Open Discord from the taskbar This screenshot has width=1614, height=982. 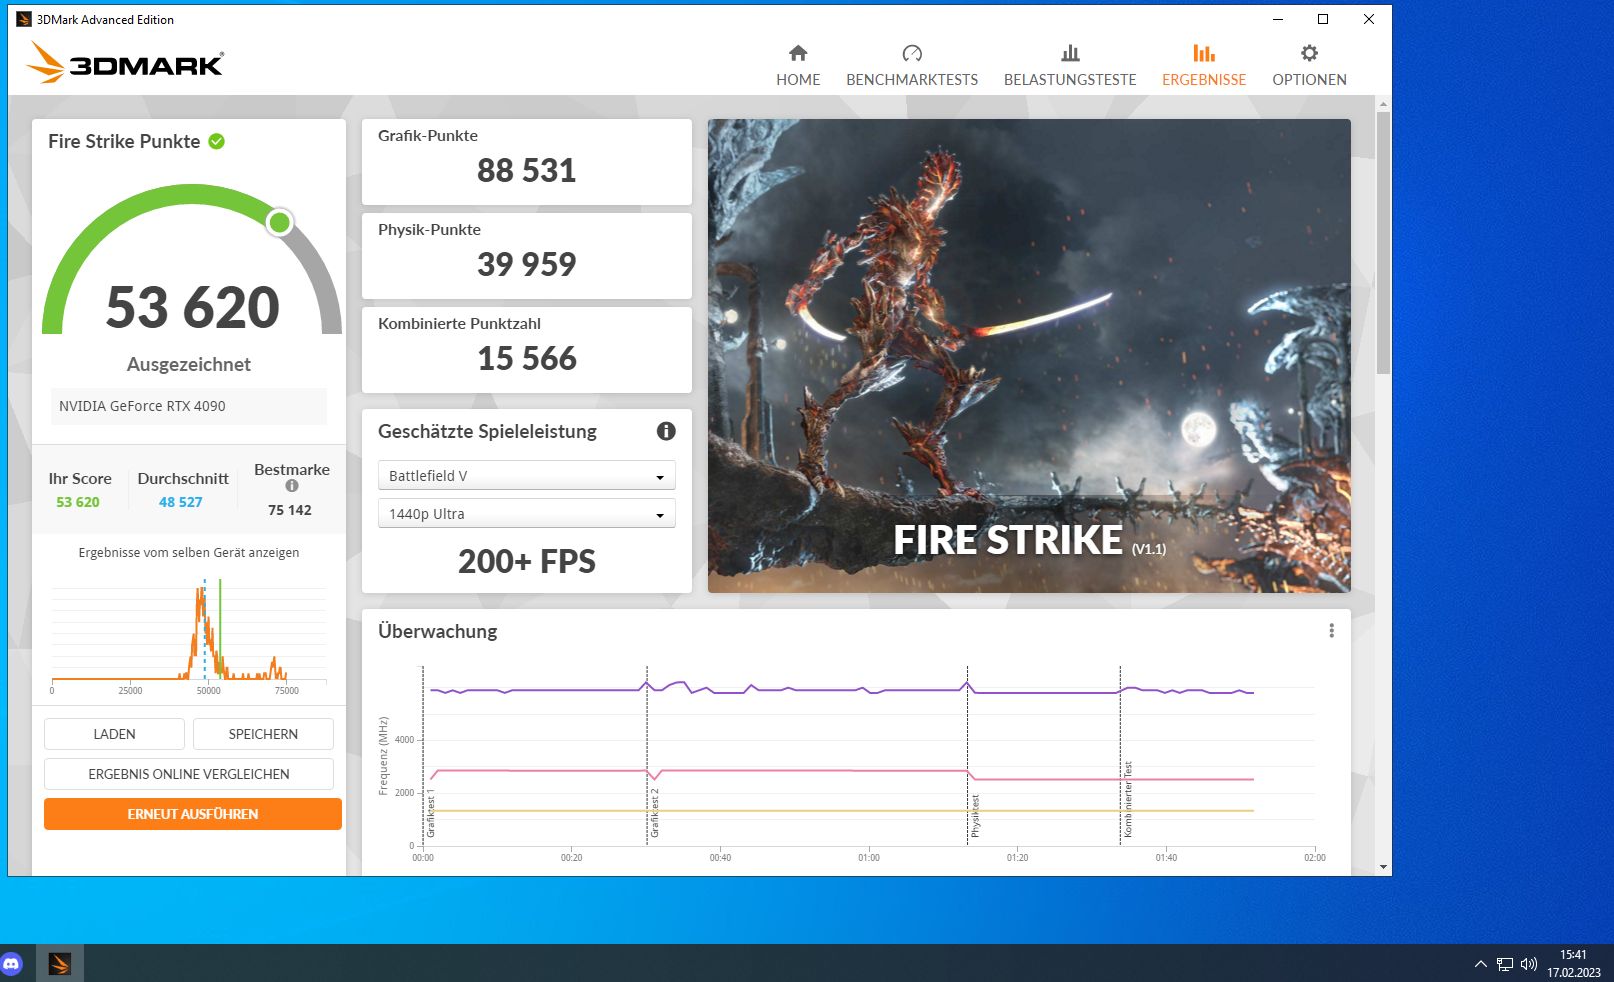click(12, 964)
